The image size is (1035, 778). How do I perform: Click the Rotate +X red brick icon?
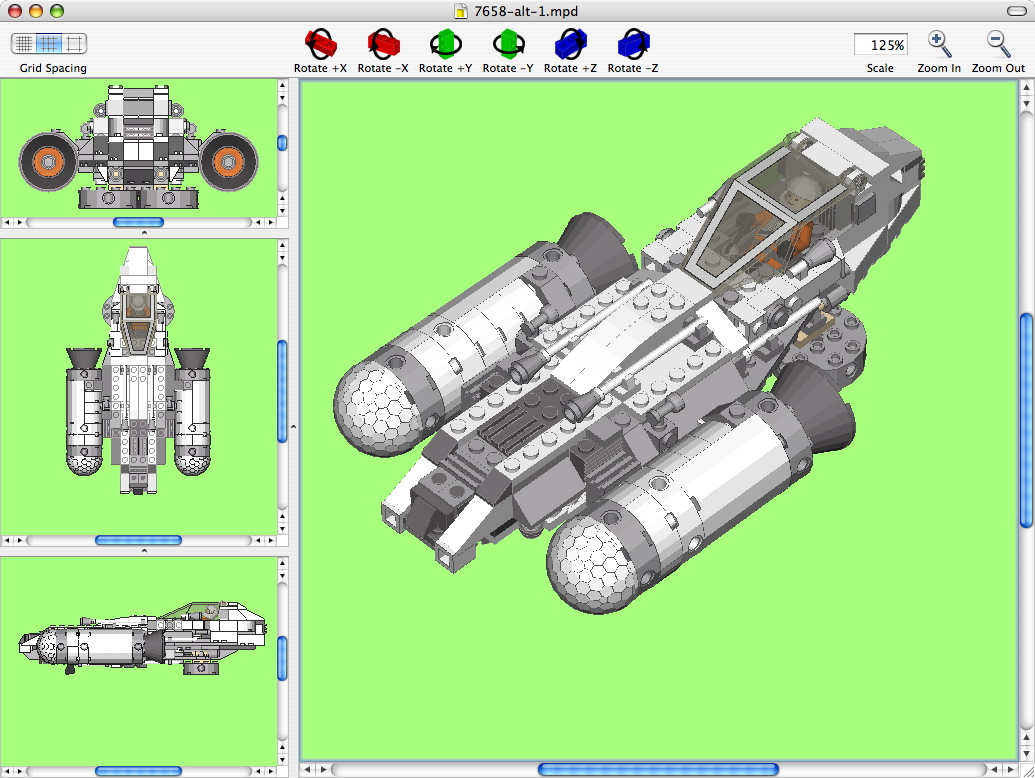320,44
